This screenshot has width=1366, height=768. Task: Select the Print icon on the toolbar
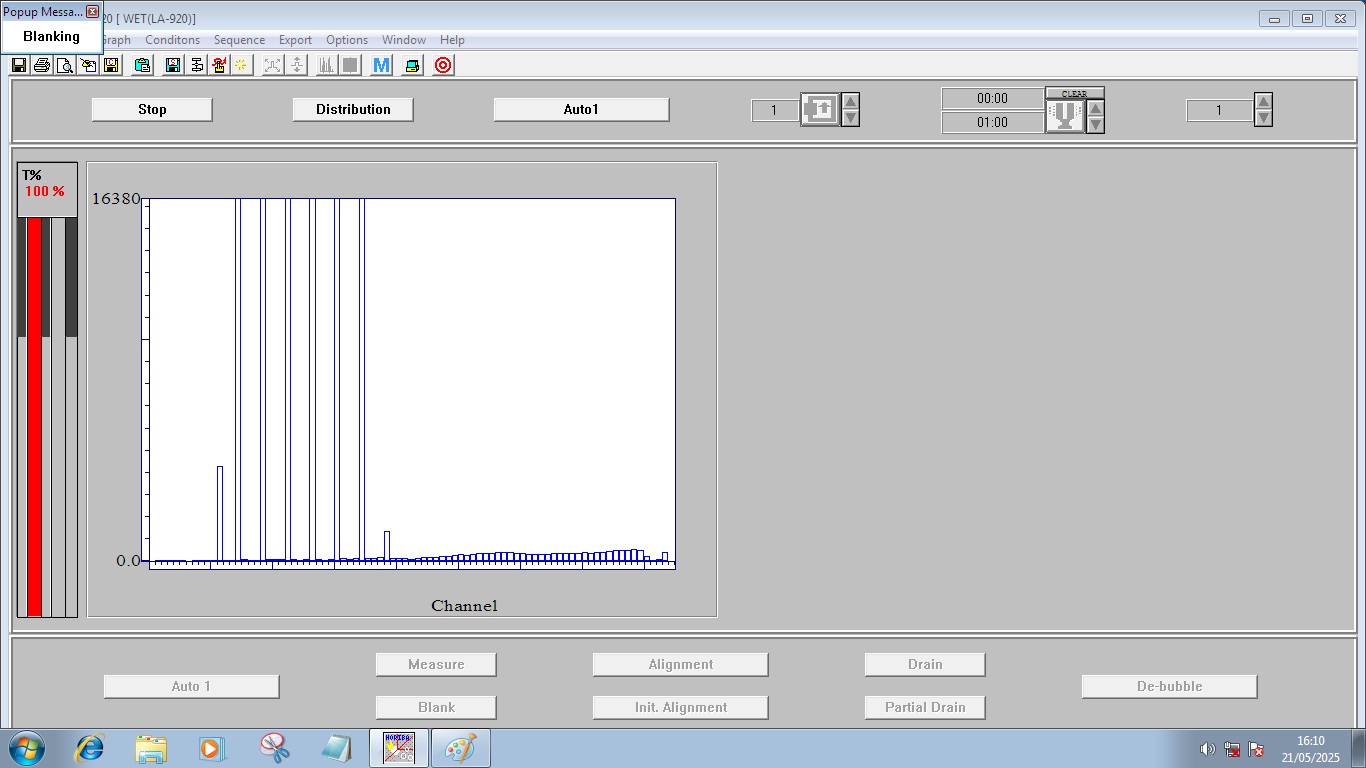click(x=40, y=64)
